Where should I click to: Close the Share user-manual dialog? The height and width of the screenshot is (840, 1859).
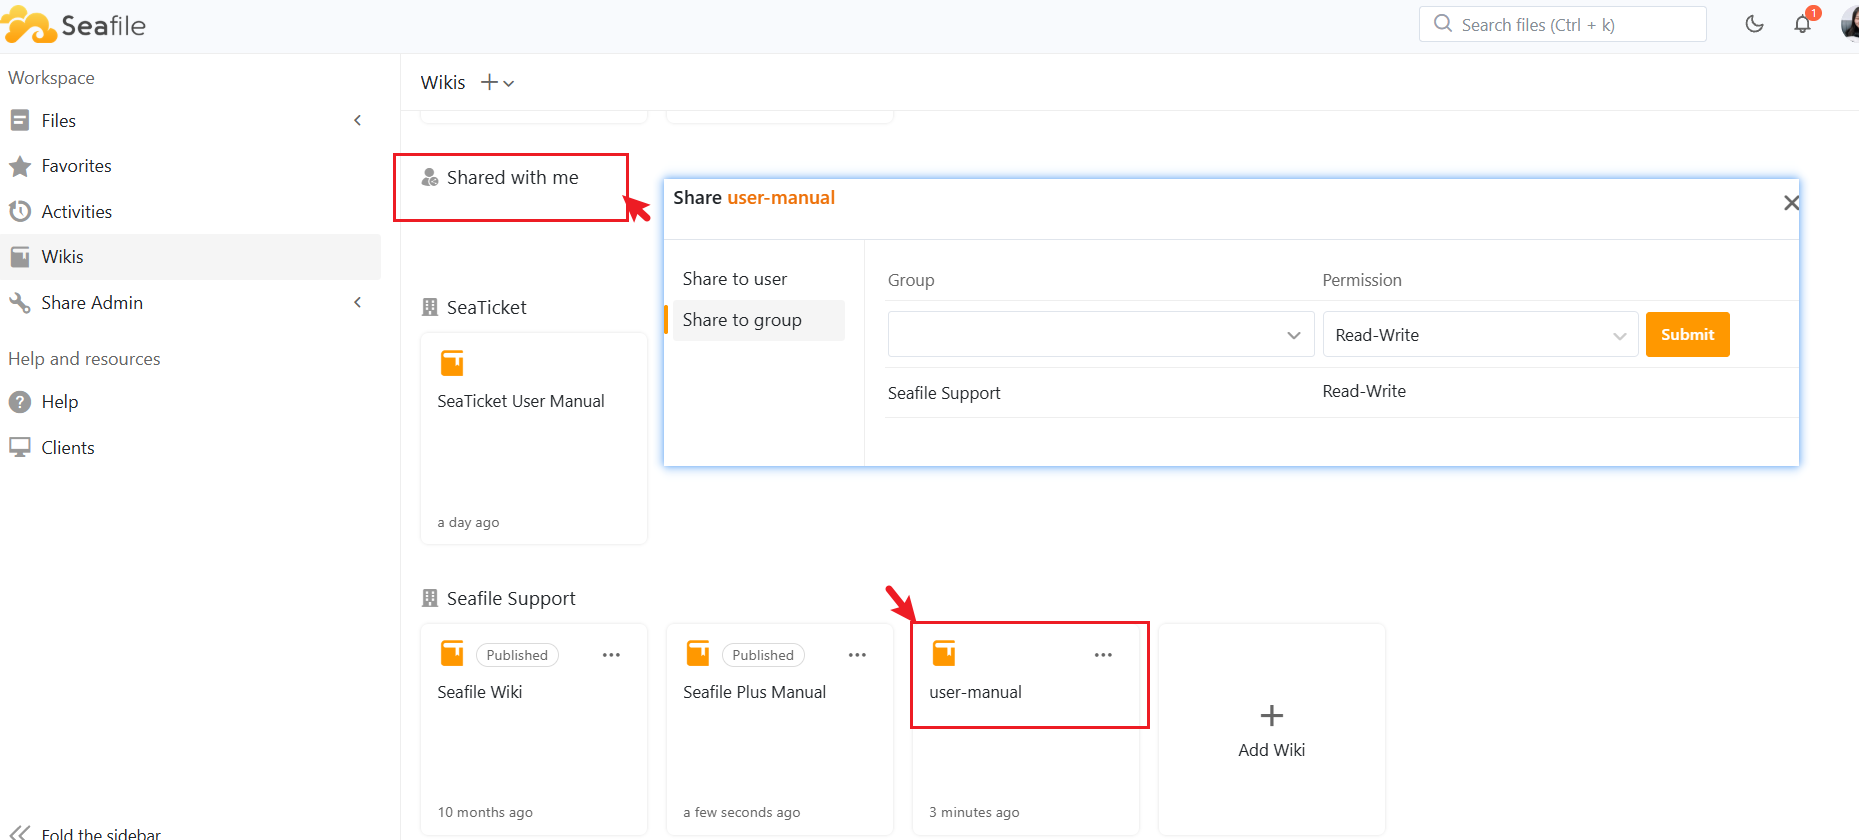coord(1790,203)
